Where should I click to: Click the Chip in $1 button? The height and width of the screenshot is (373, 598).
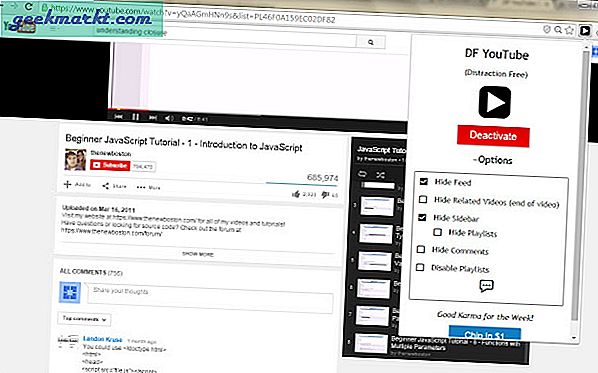point(484,333)
